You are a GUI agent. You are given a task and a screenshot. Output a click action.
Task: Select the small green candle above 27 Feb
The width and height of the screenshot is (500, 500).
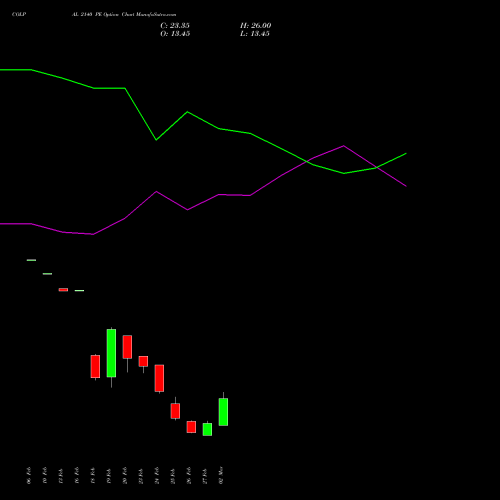(207, 429)
